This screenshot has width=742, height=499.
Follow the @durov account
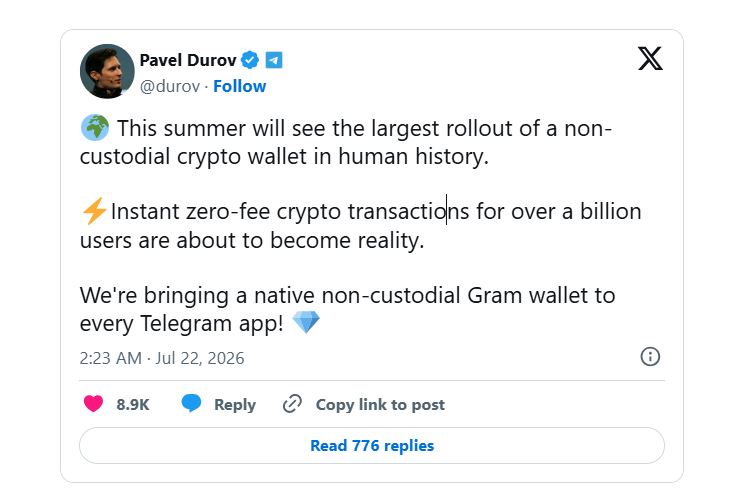coord(239,86)
